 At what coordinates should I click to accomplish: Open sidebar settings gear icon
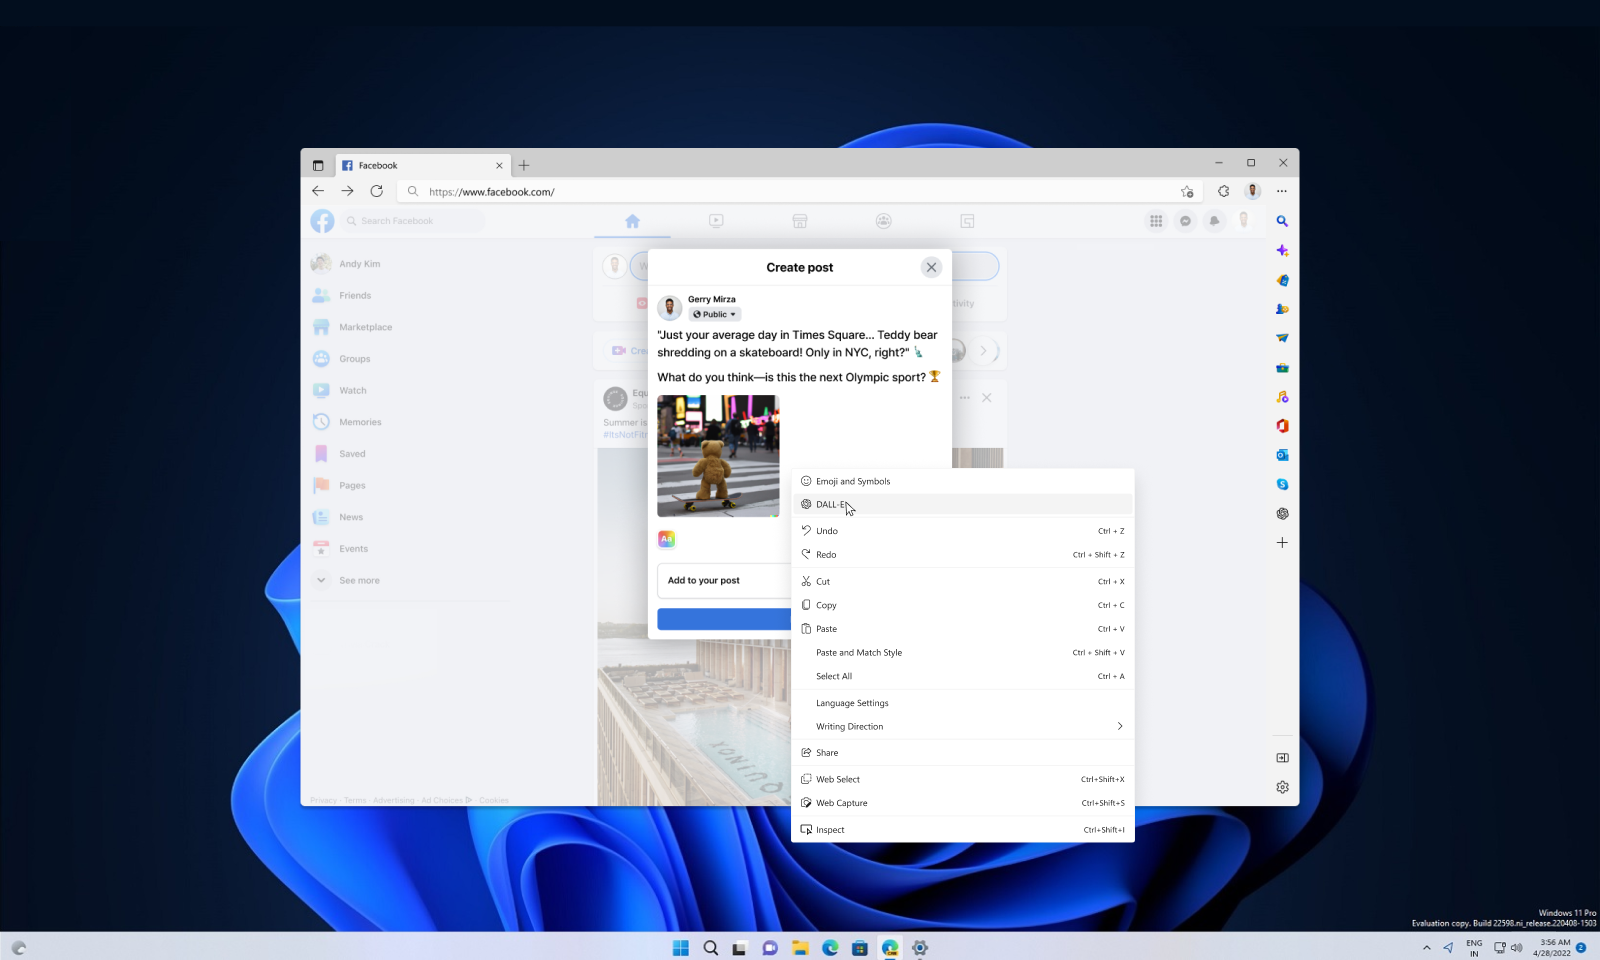pos(1282,787)
